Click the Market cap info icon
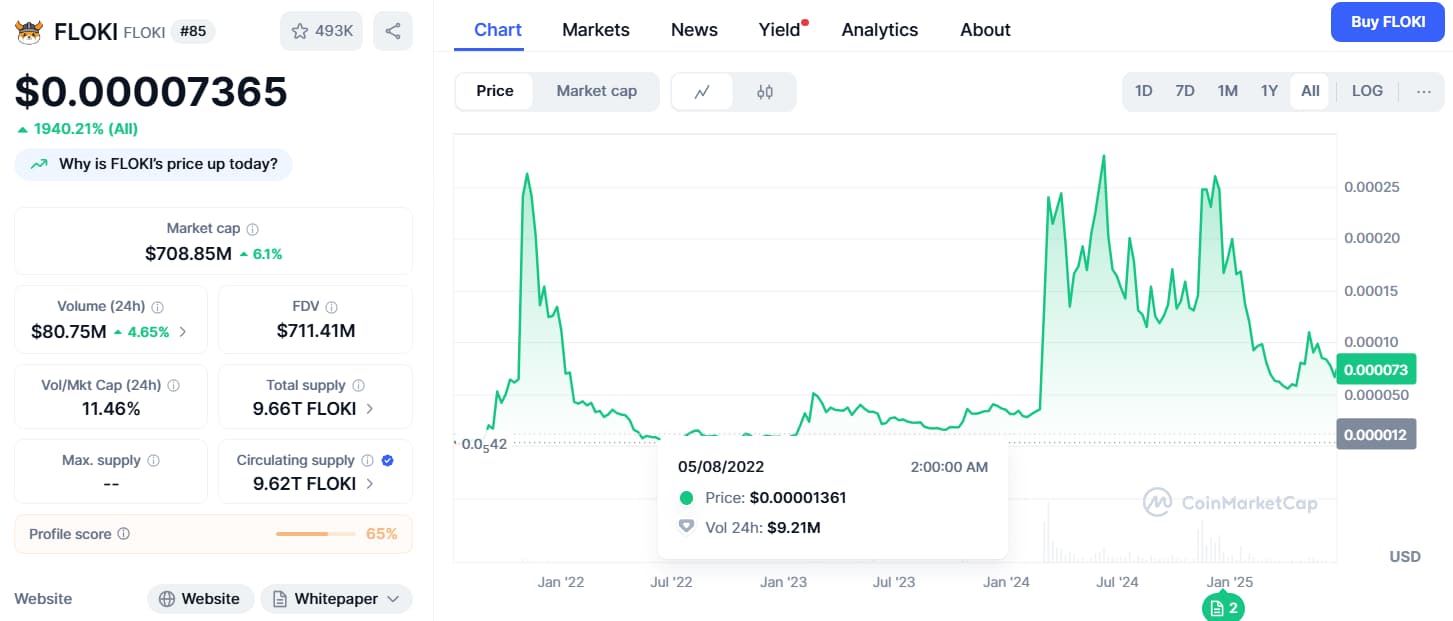The width and height of the screenshot is (1453, 621). click(x=253, y=229)
